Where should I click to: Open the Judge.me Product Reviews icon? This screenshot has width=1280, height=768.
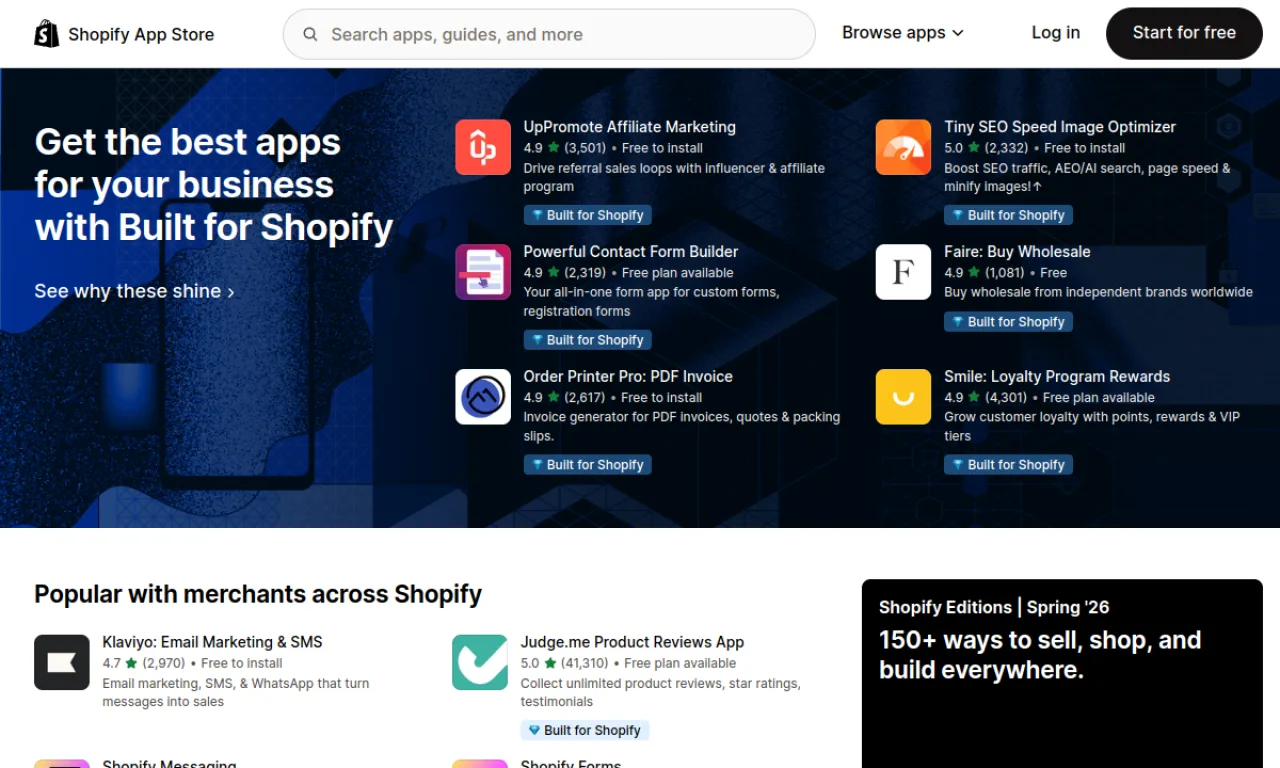click(x=480, y=662)
